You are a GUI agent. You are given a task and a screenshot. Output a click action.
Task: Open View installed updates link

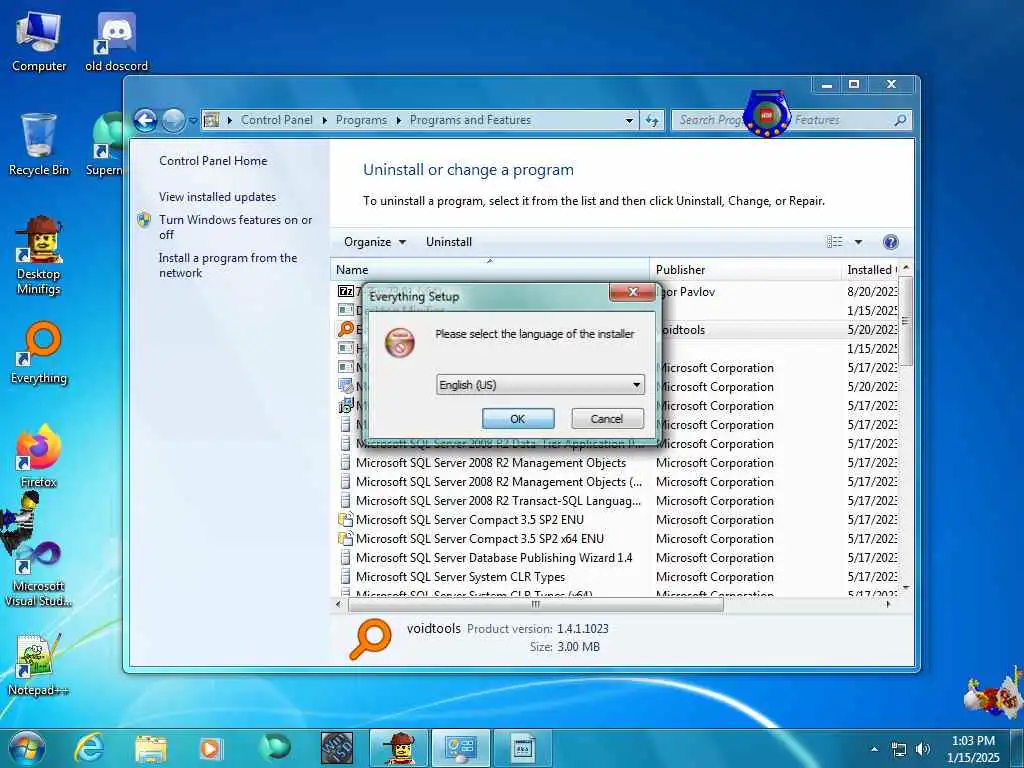pyautogui.click(x=217, y=197)
